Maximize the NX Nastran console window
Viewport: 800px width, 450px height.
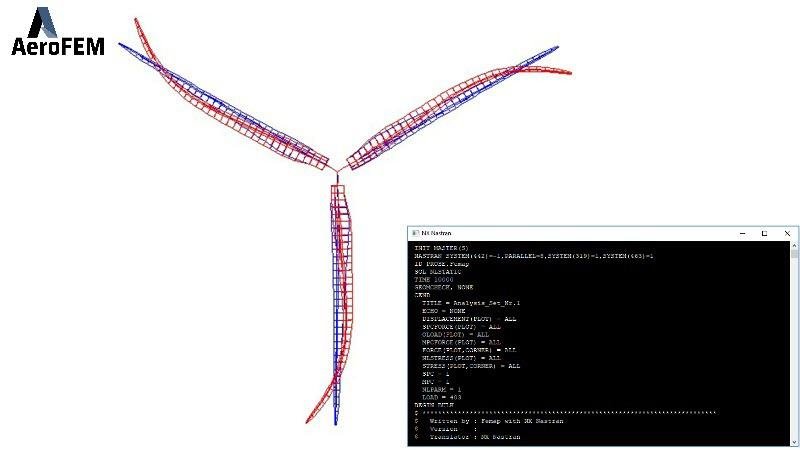coord(764,233)
